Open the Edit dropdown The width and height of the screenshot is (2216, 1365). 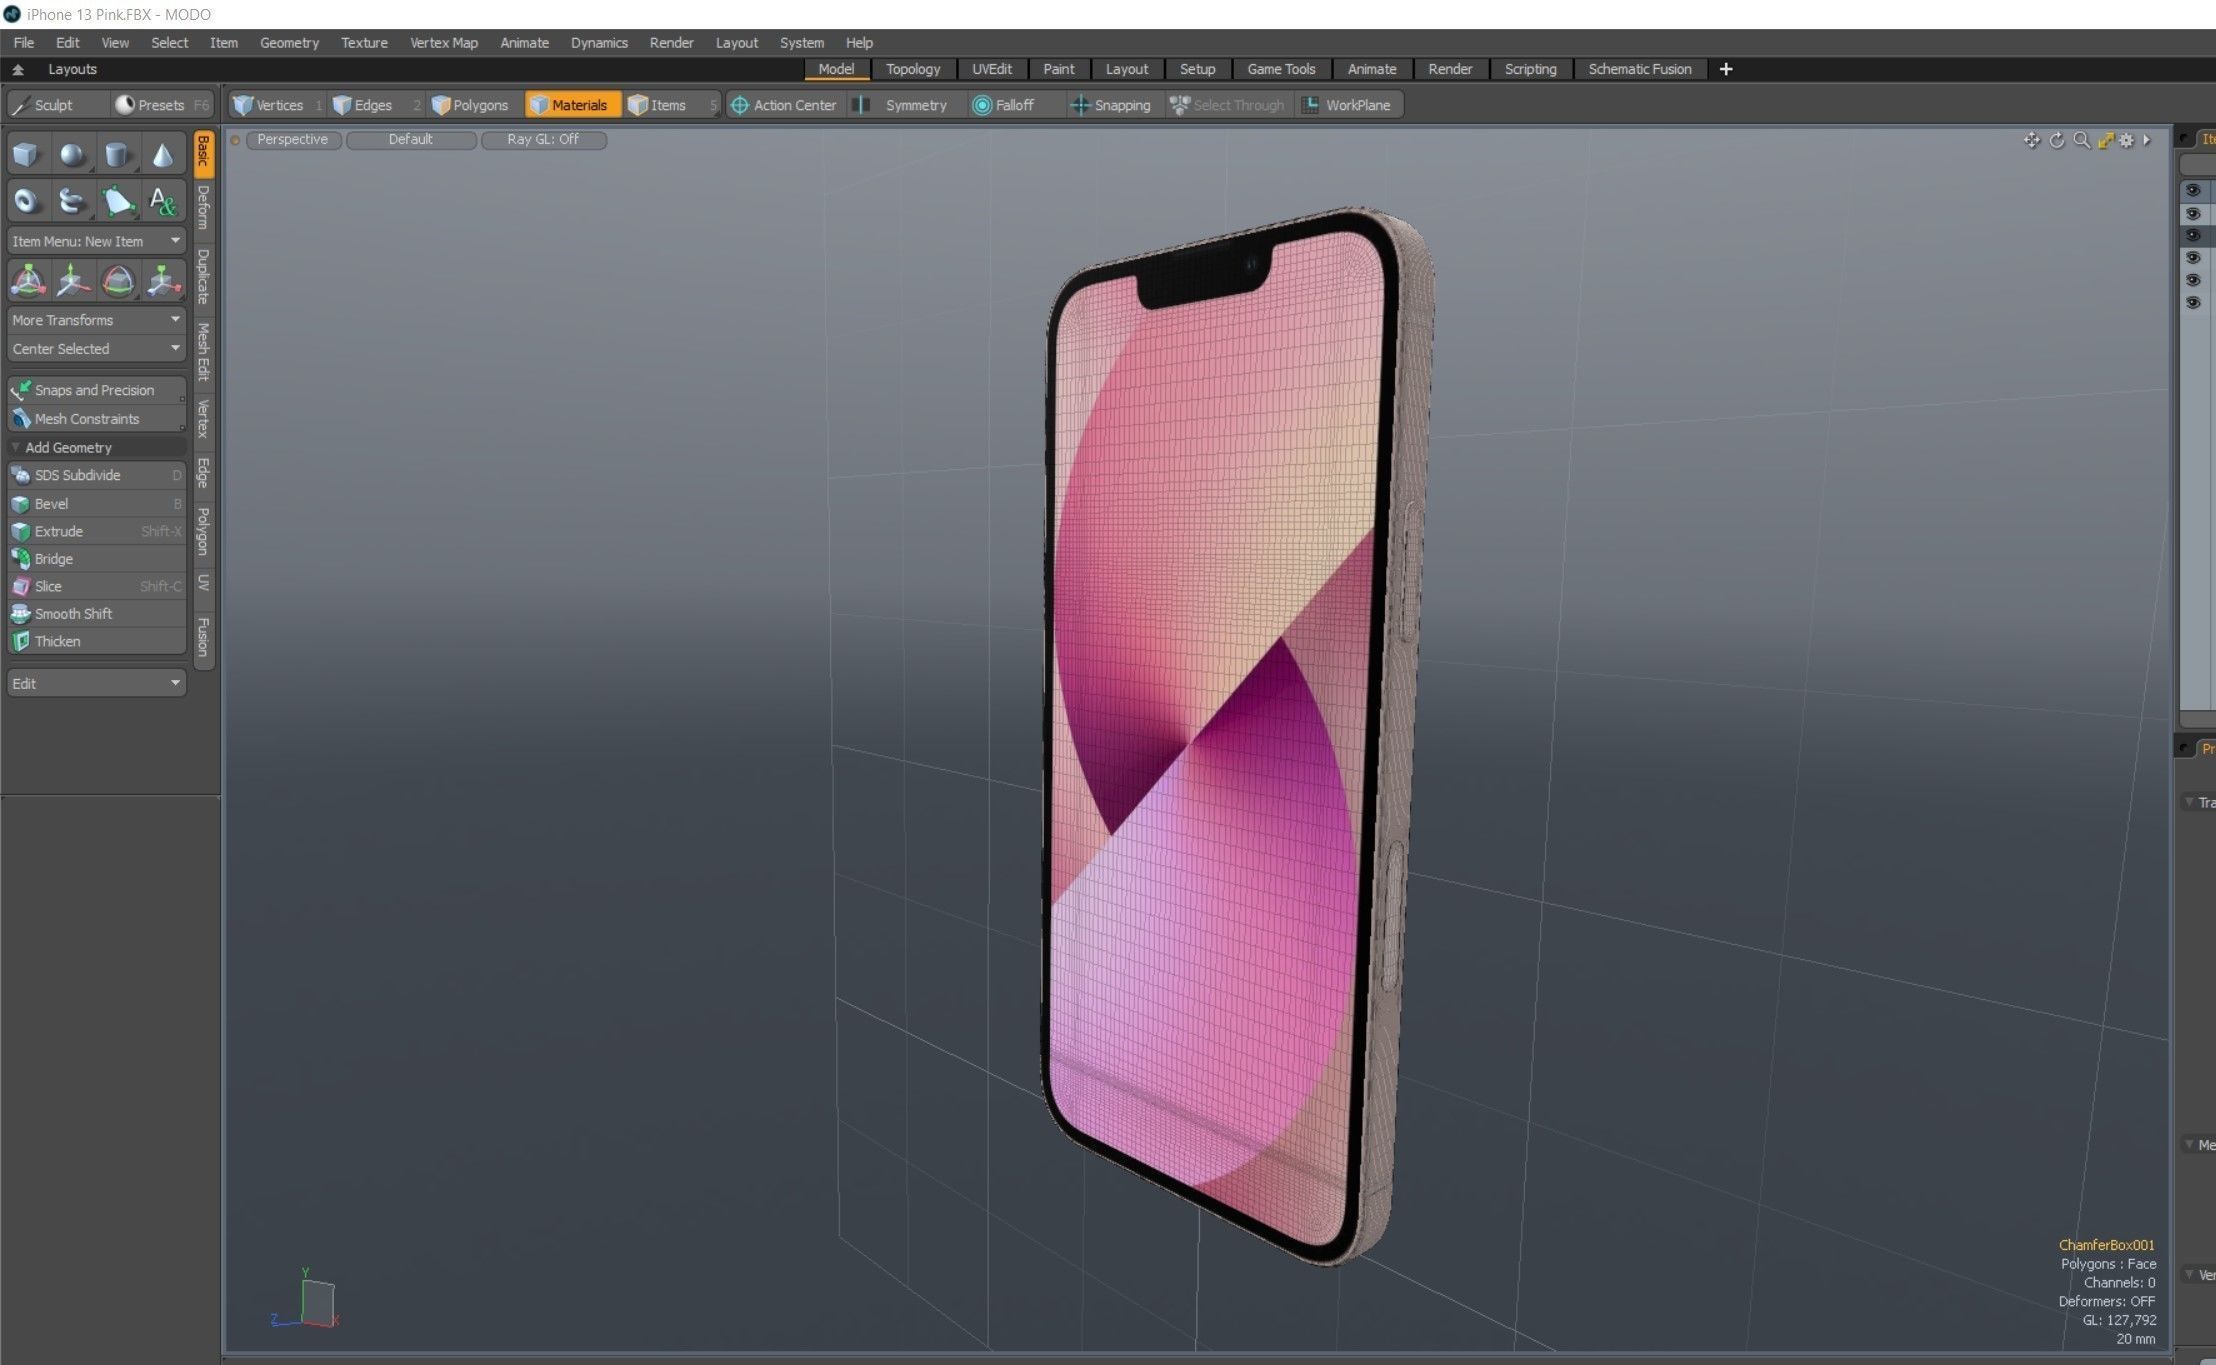pos(96,683)
